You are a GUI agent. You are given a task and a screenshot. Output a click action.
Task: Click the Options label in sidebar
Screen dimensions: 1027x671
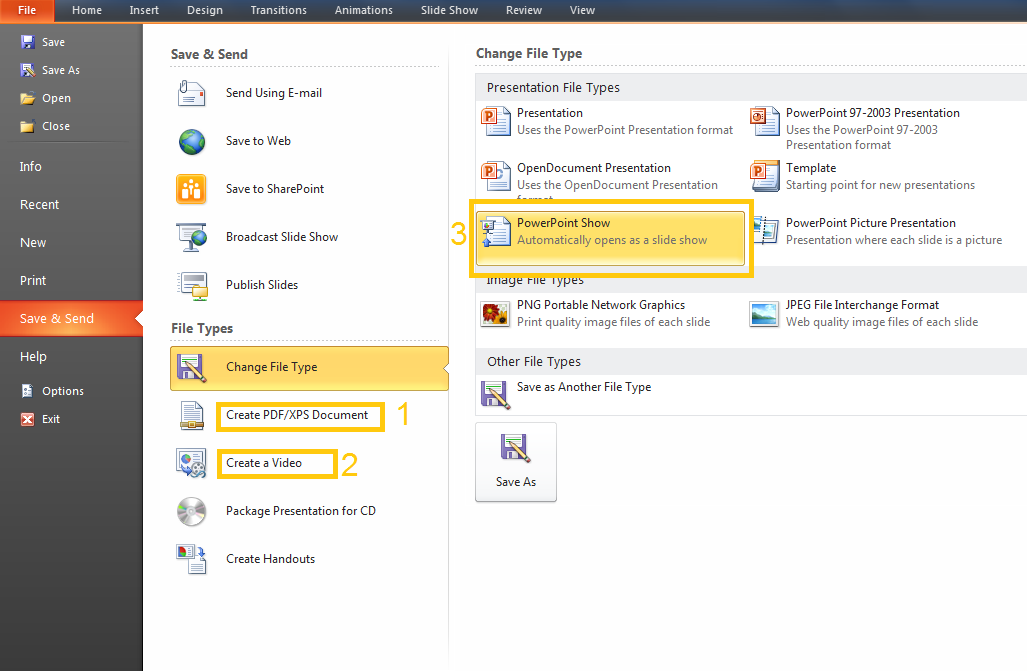click(x=63, y=391)
